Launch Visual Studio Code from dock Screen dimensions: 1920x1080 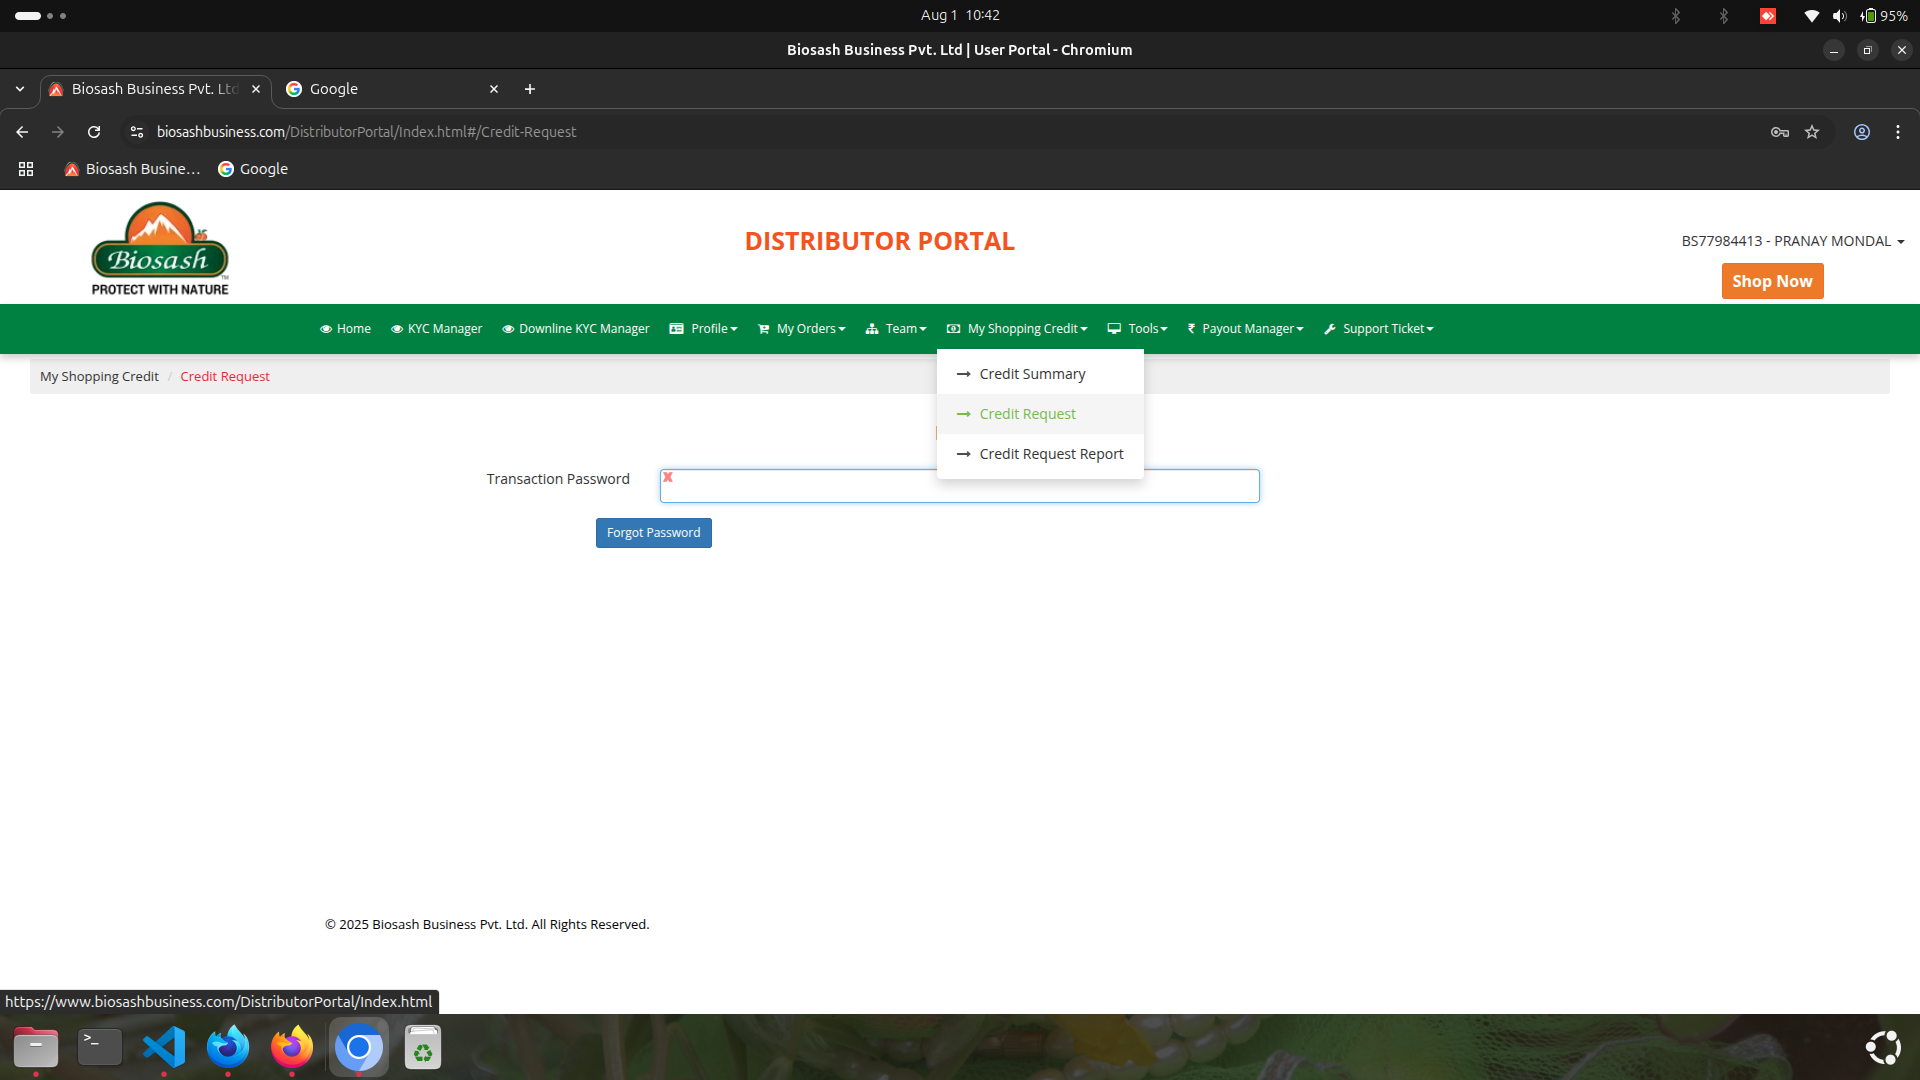pos(164,1047)
